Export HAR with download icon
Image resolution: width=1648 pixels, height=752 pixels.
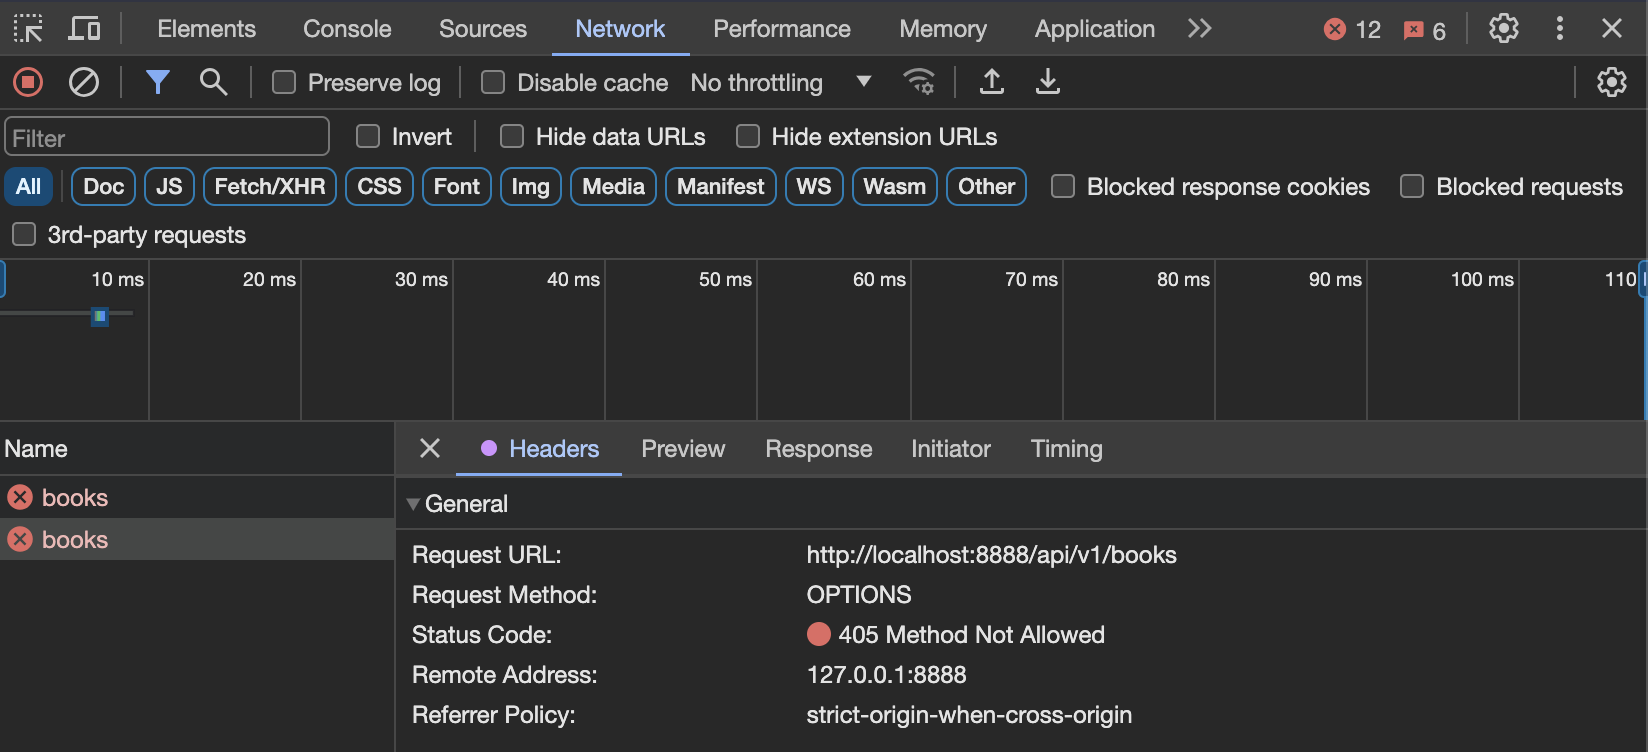pyautogui.click(x=1048, y=82)
